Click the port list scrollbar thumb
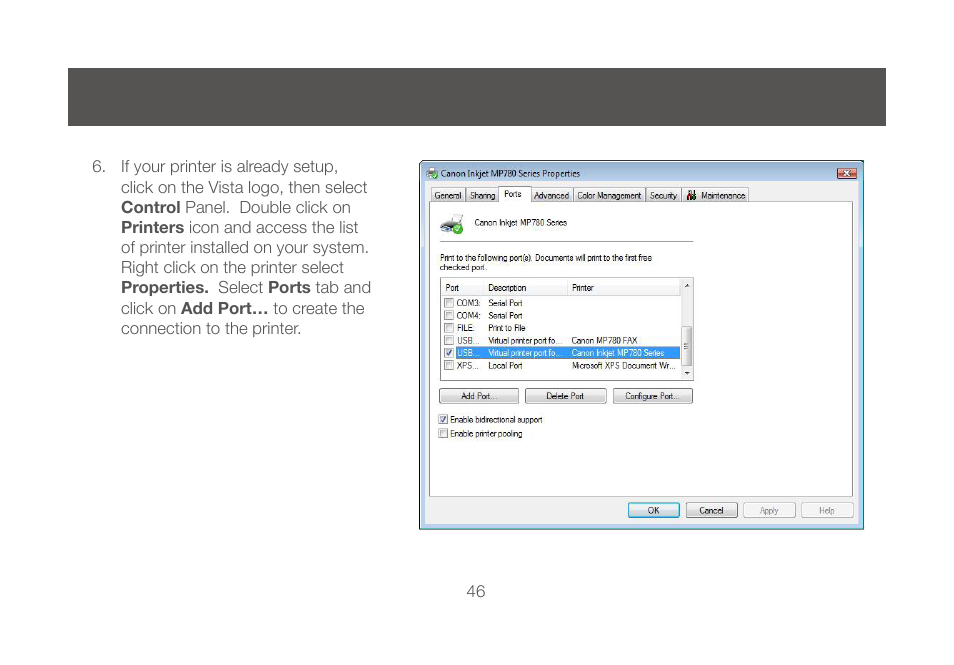954x665 pixels. tap(687, 346)
